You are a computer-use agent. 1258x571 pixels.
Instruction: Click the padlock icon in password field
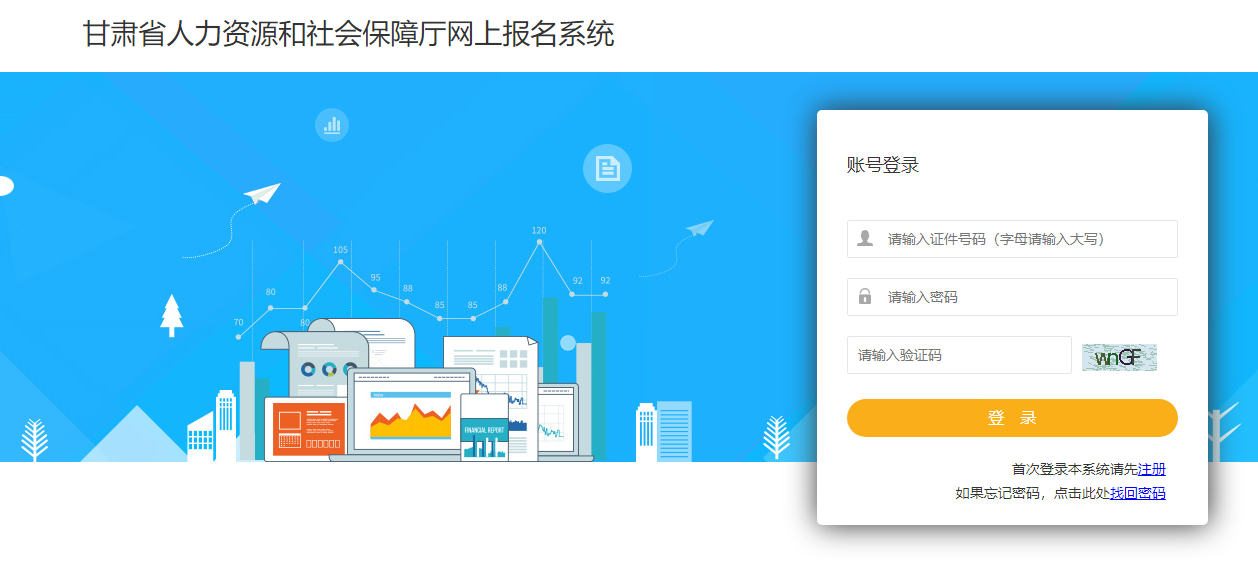click(865, 297)
